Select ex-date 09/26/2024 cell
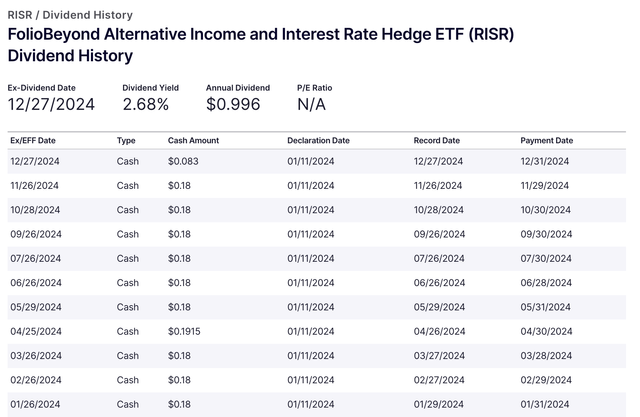640x417 pixels. pyautogui.click(x=36, y=234)
